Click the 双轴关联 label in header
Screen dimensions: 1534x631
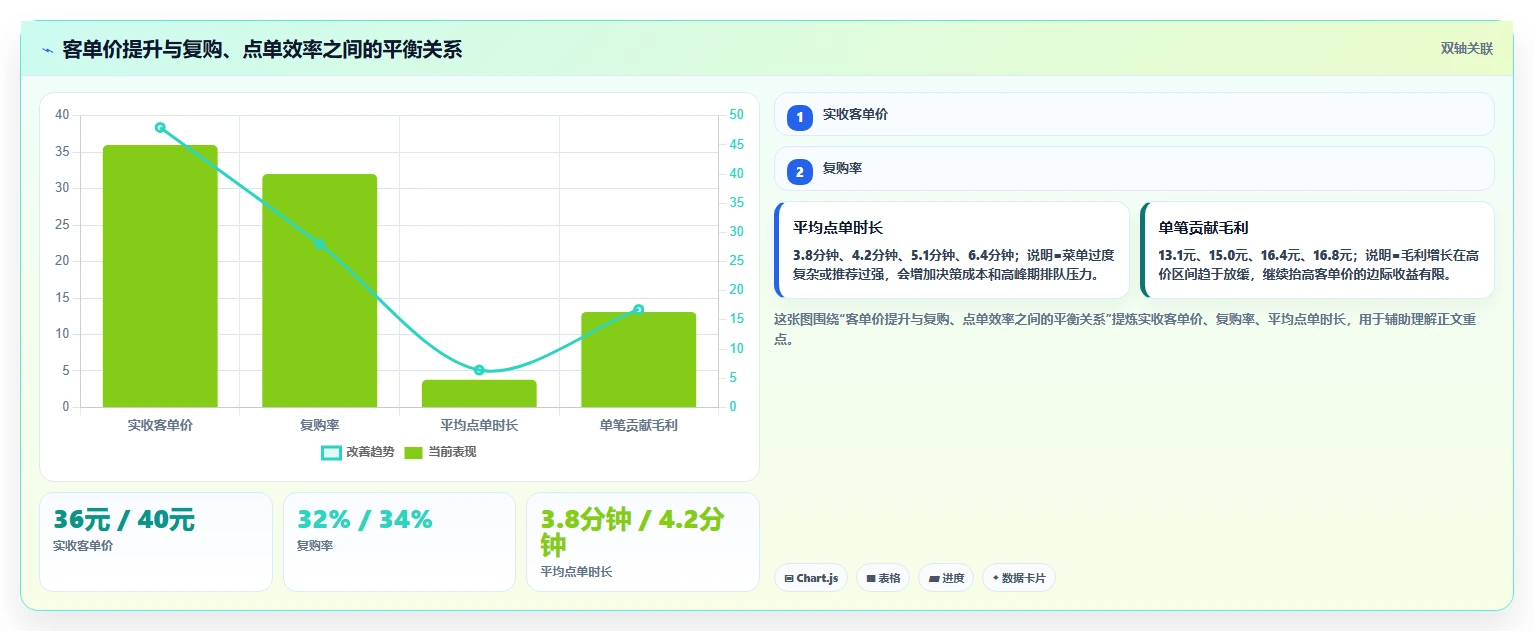point(1467,49)
